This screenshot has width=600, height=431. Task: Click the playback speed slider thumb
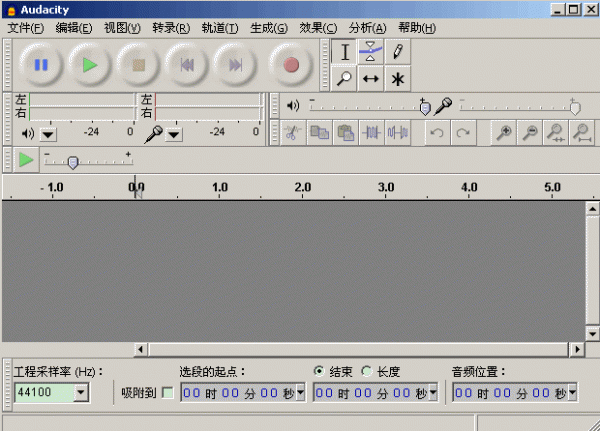pos(73,163)
